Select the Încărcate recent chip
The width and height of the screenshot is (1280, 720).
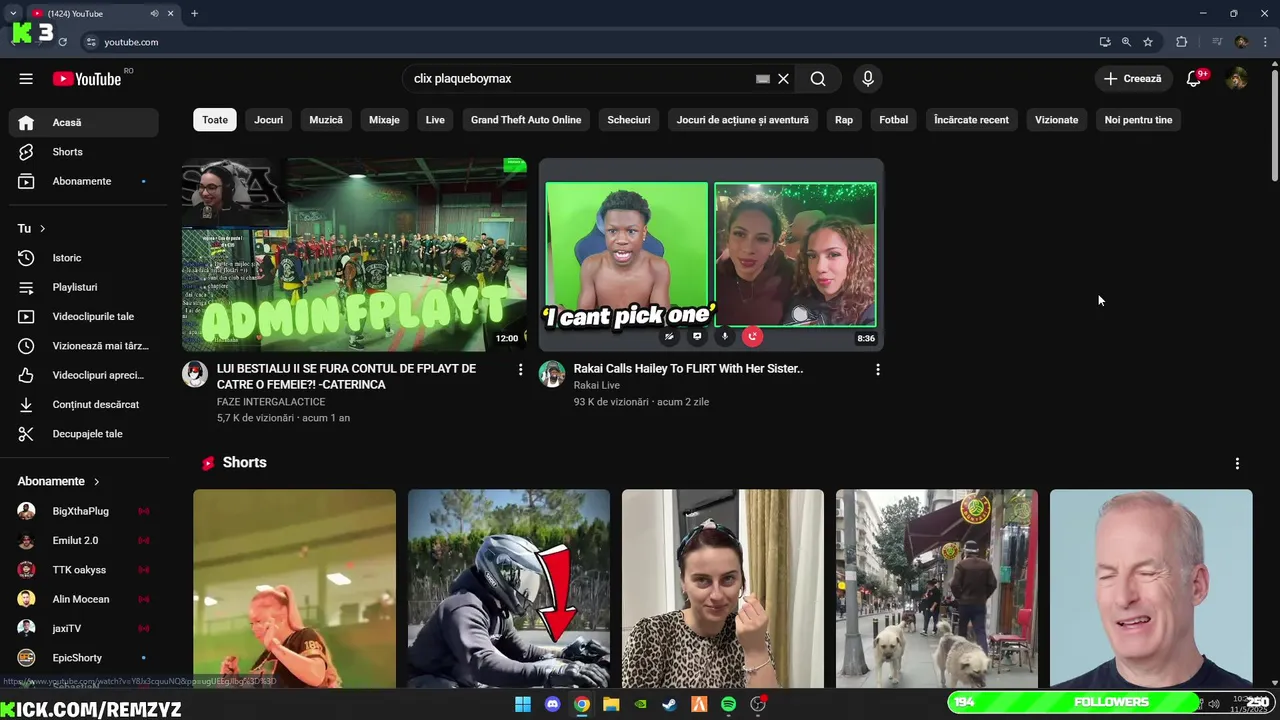971,120
